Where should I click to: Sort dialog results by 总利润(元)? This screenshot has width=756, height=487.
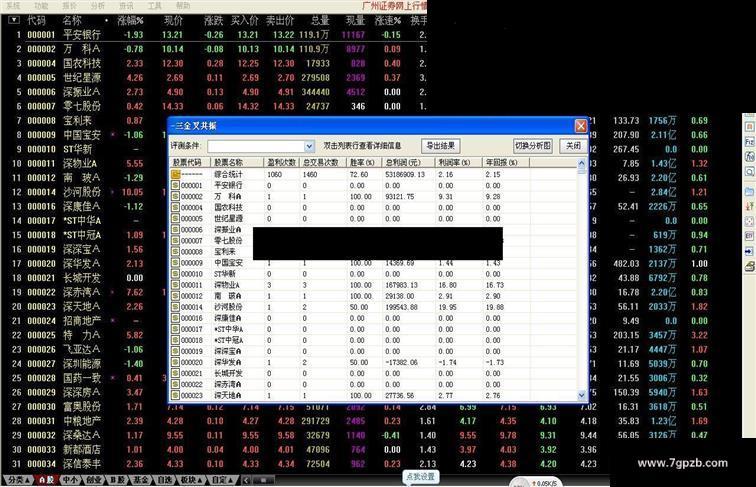[x=407, y=162]
